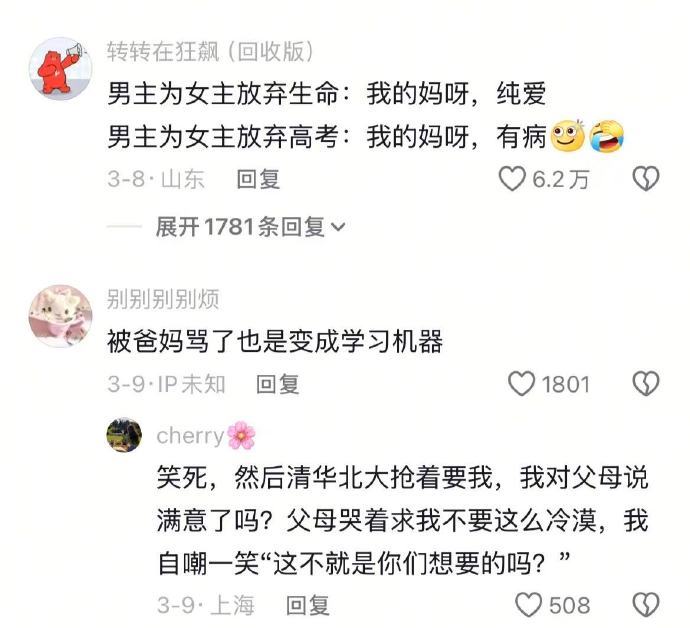Select comment text 被爸妈骂了也是变成学习机器
Viewport: 690px width, 628px height.
(275, 342)
